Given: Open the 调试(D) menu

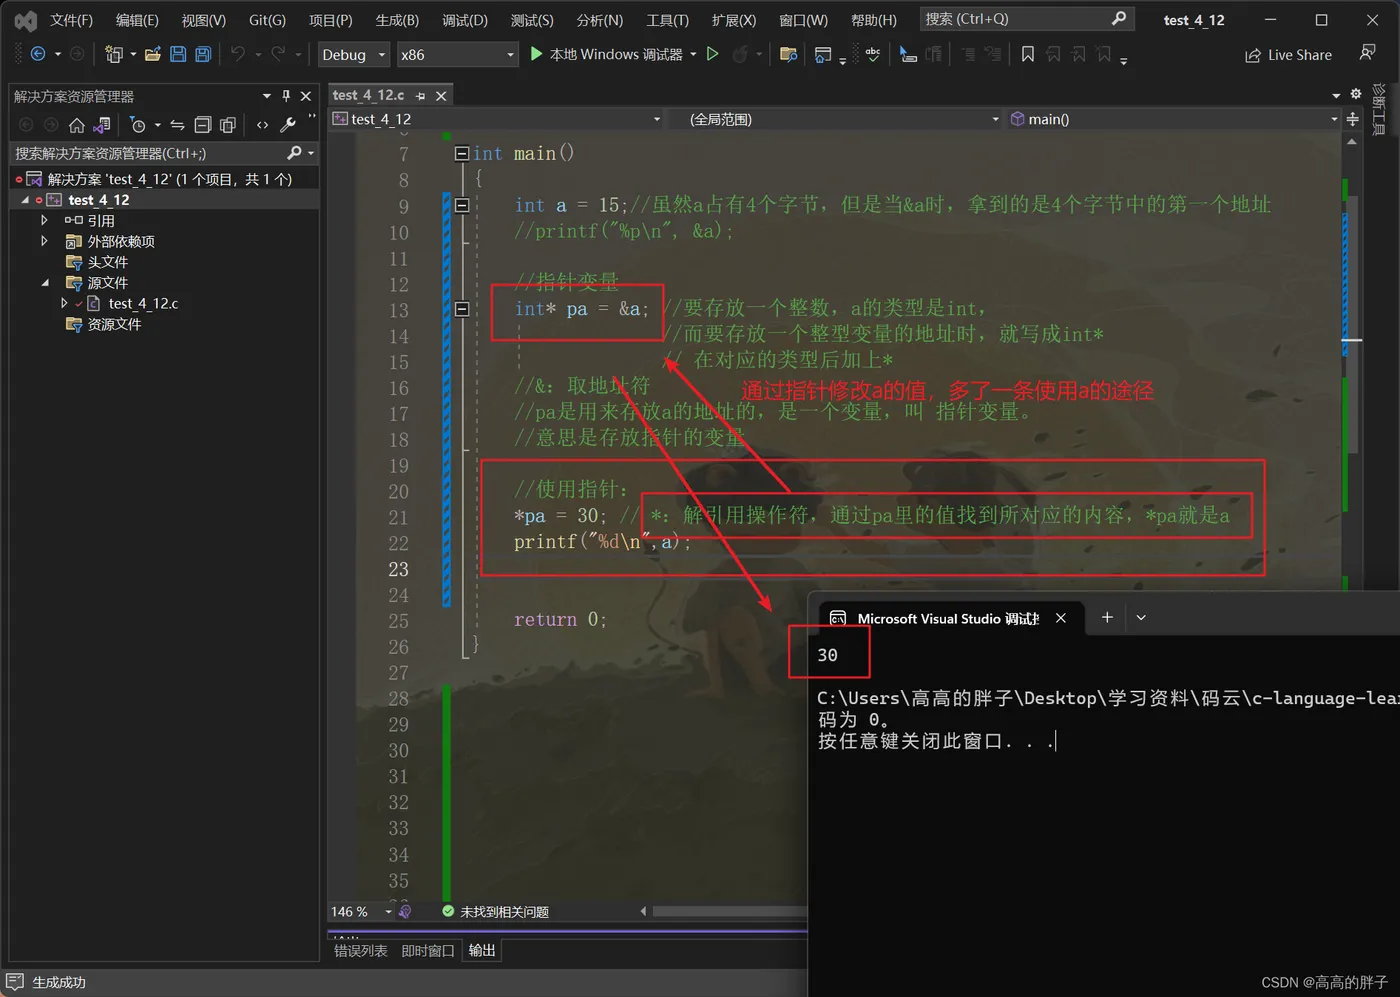Looking at the screenshot, I should (465, 20).
